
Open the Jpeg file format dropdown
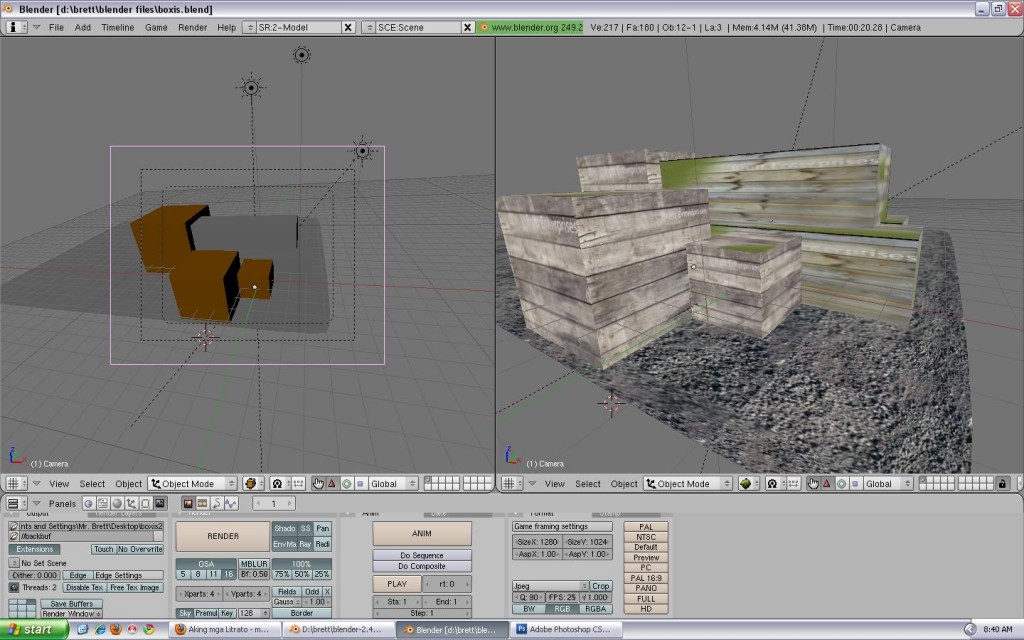pos(550,585)
